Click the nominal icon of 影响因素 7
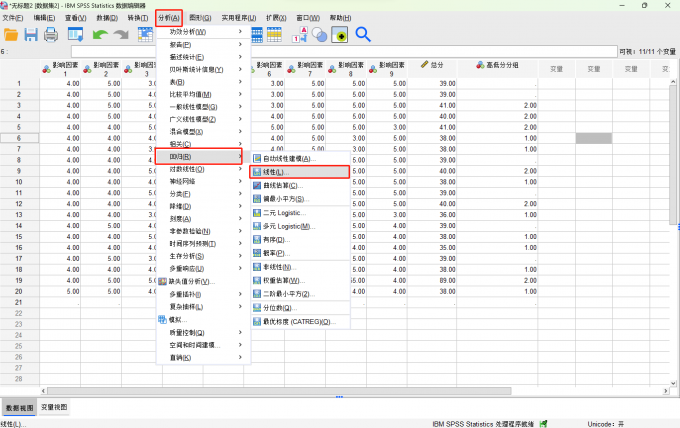The height and width of the screenshot is (428, 680). (x=291, y=69)
